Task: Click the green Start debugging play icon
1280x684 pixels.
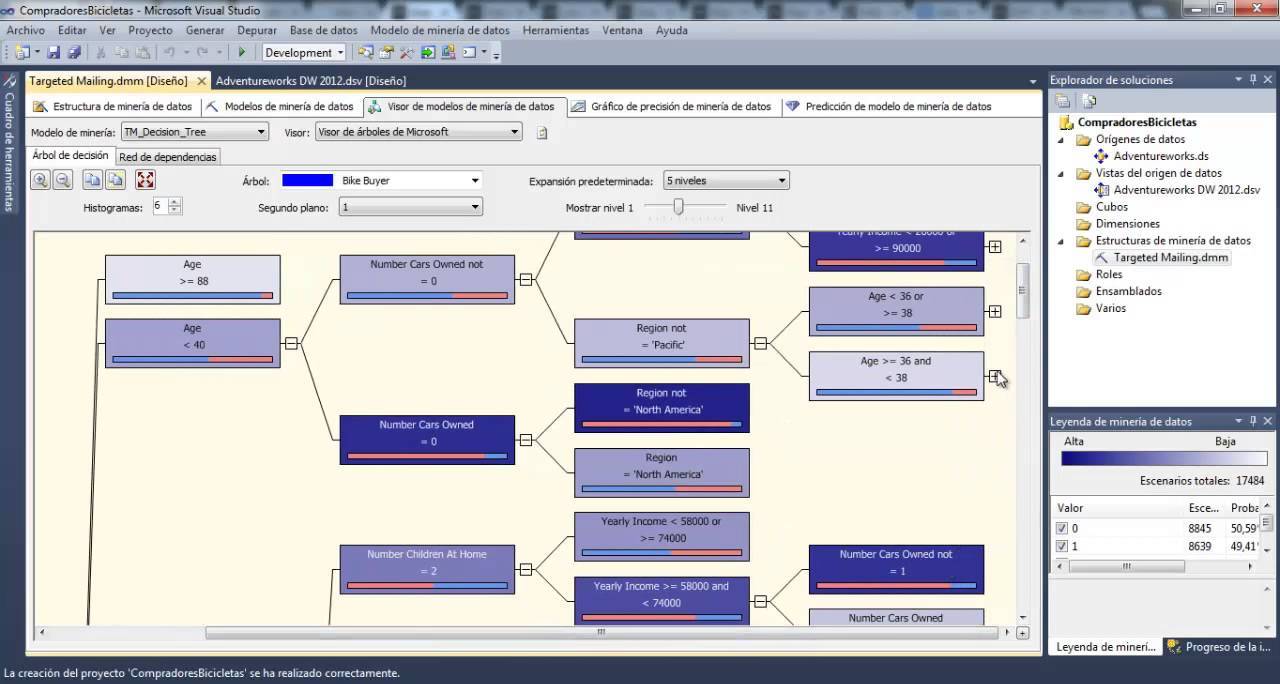Action: pos(242,50)
